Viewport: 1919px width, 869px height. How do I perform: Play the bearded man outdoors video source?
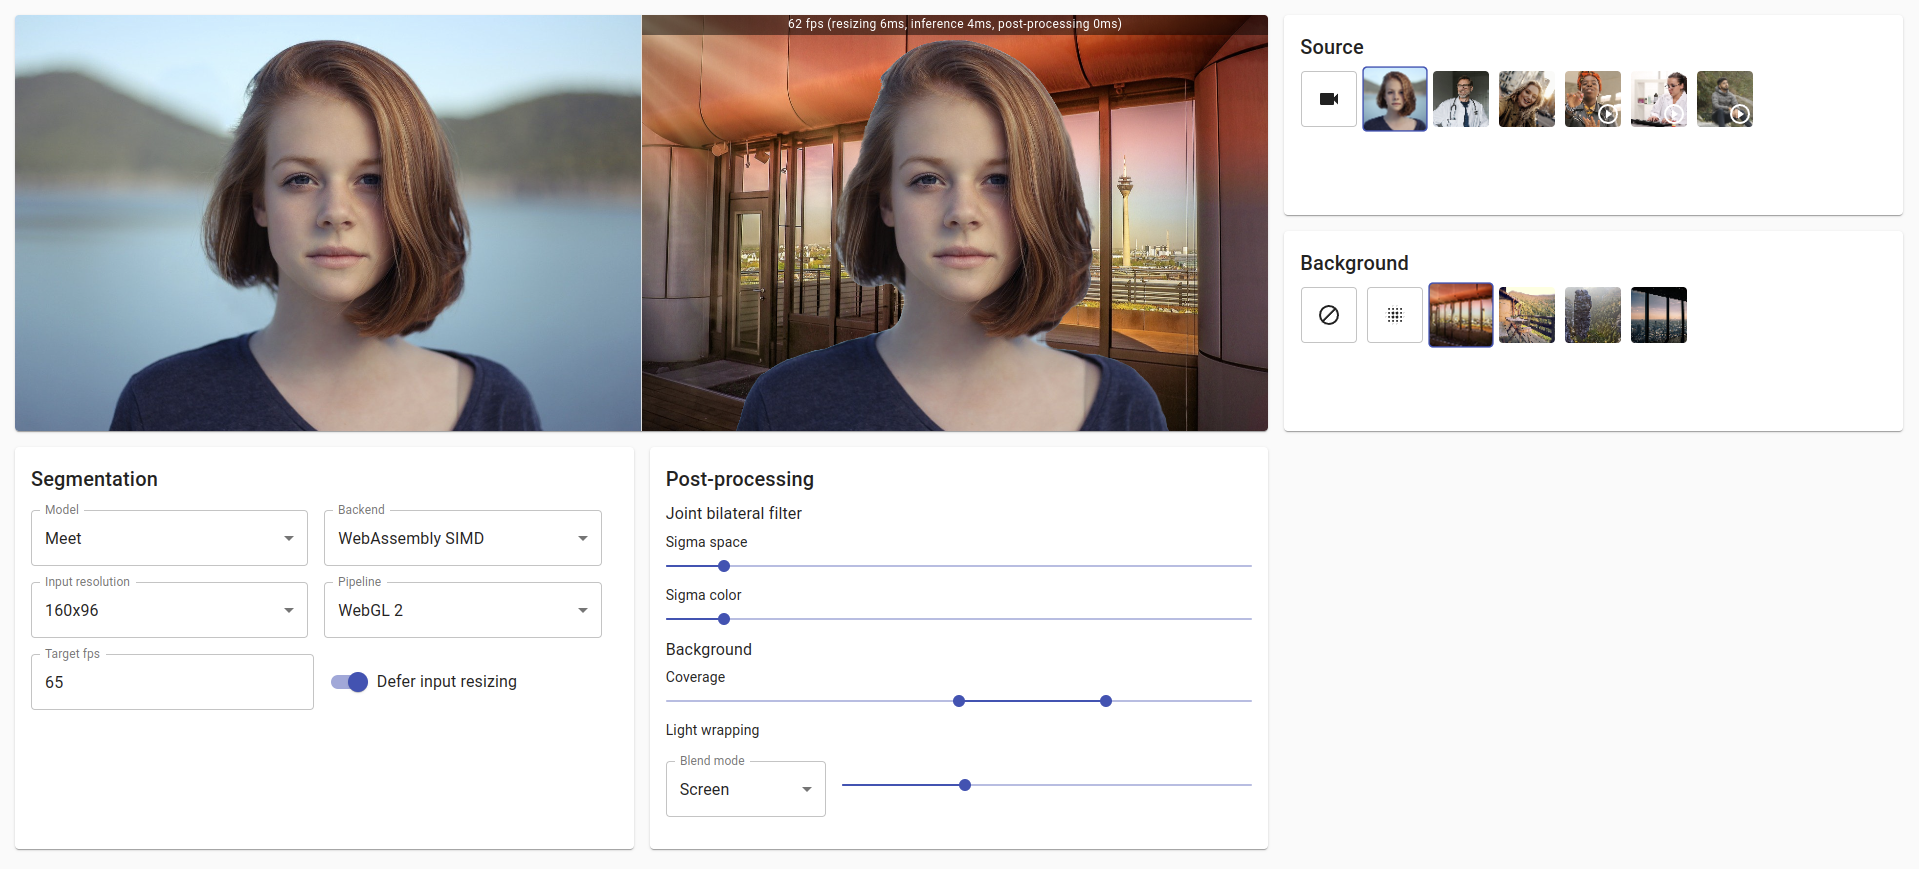coord(1725,99)
